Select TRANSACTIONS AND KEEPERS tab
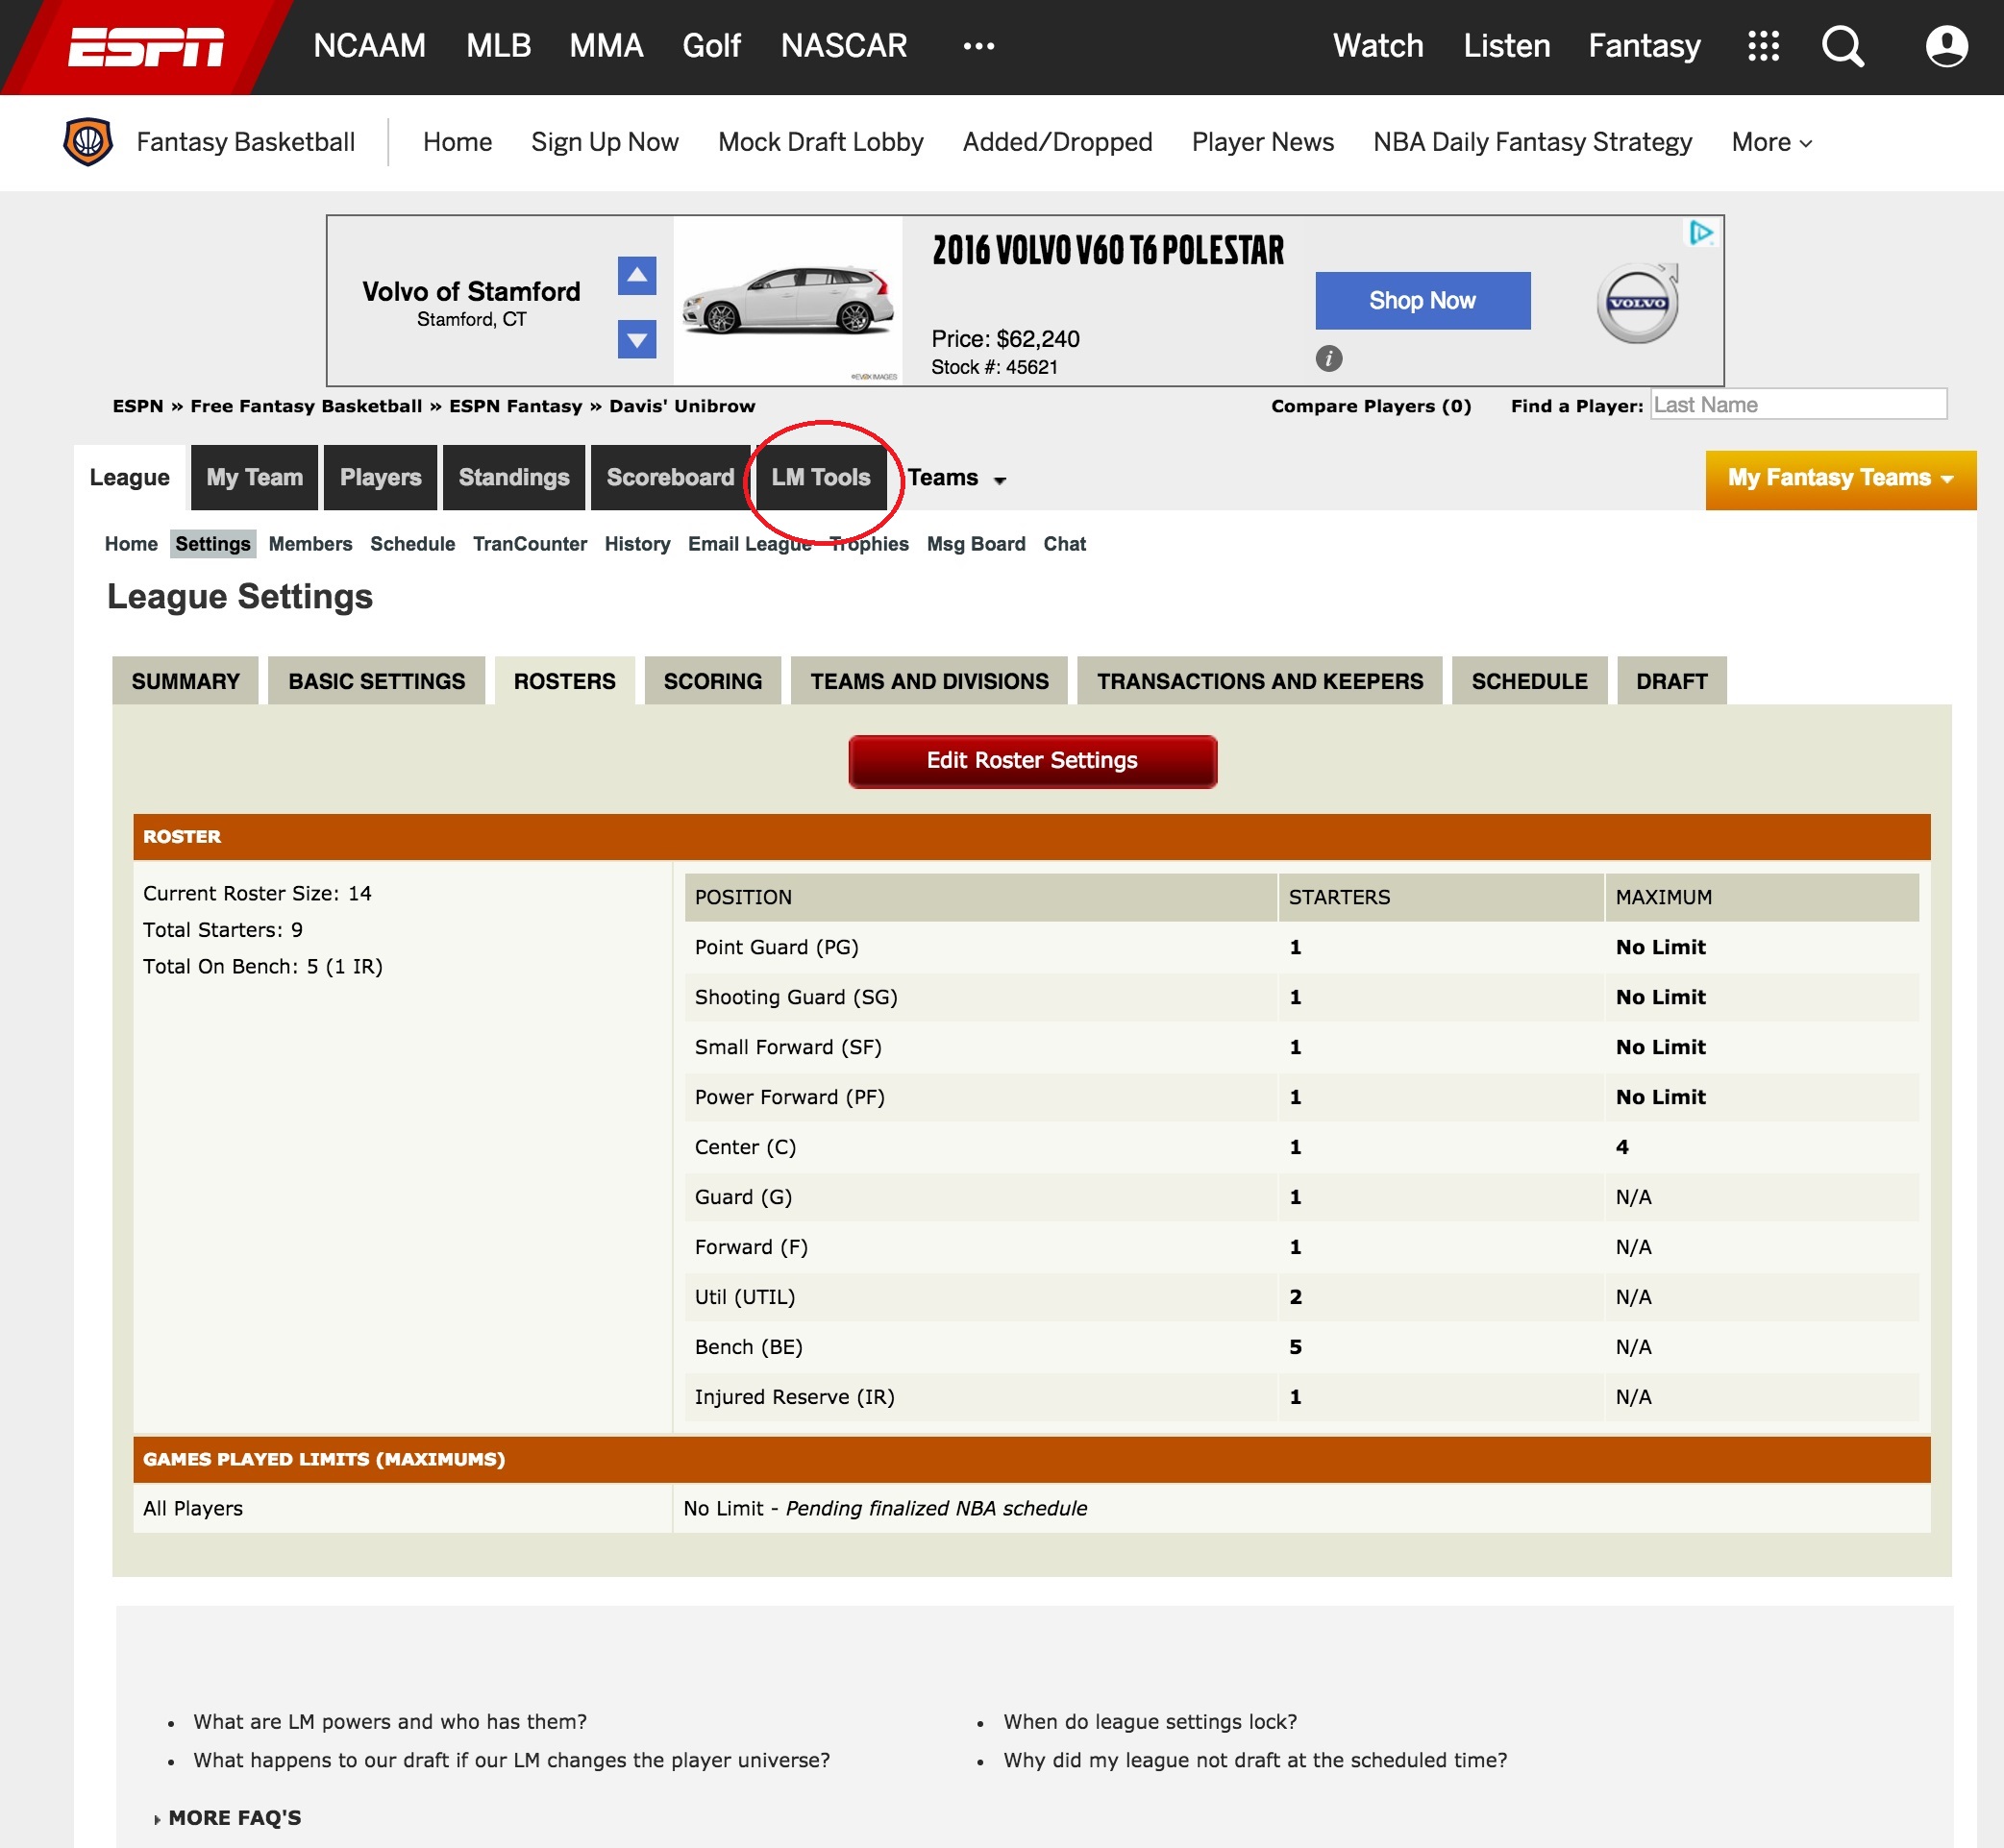The height and width of the screenshot is (1848, 2004). (x=1260, y=681)
